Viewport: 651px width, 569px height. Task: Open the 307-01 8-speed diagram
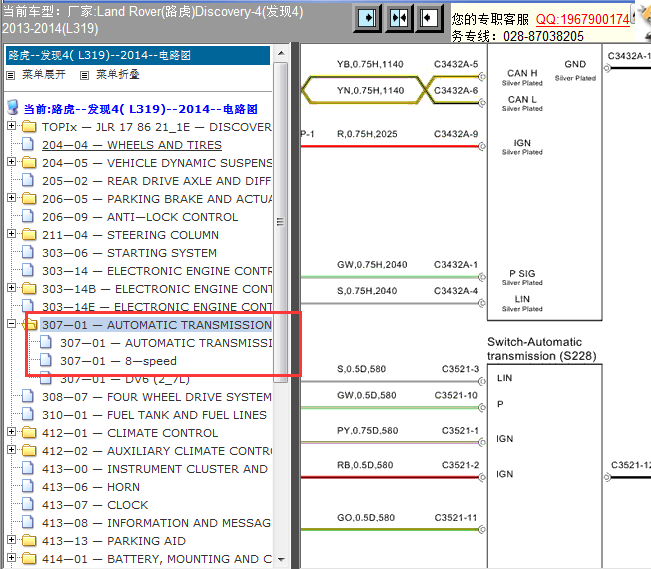(x=118, y=361)
